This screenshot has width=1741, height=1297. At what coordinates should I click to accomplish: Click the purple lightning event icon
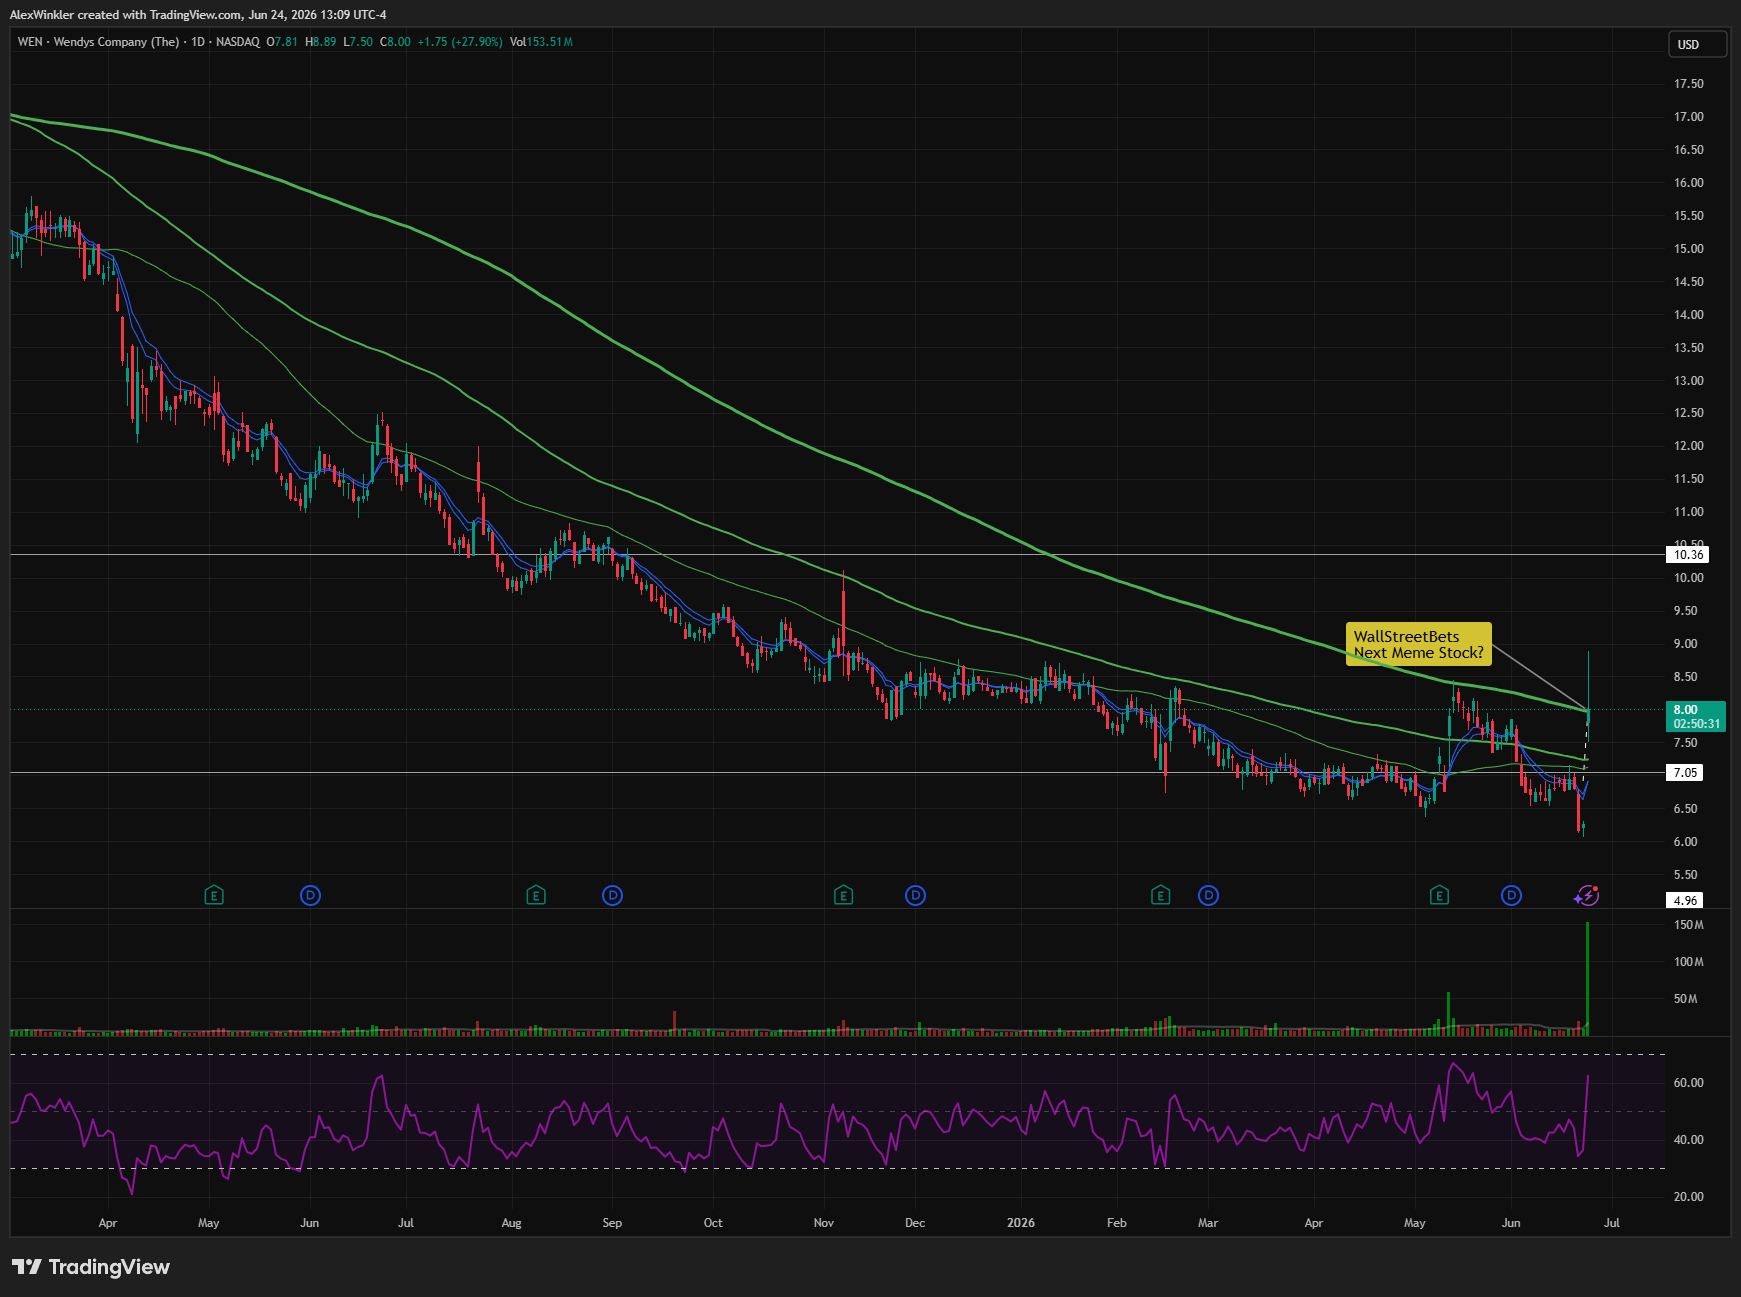(1586, 895)
